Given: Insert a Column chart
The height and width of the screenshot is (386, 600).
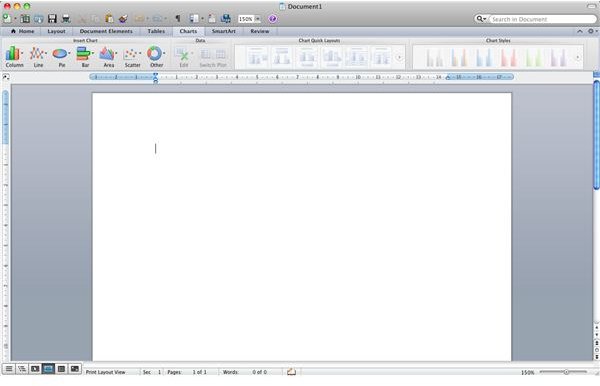Looking at the screenshot, I should (14, 57).
